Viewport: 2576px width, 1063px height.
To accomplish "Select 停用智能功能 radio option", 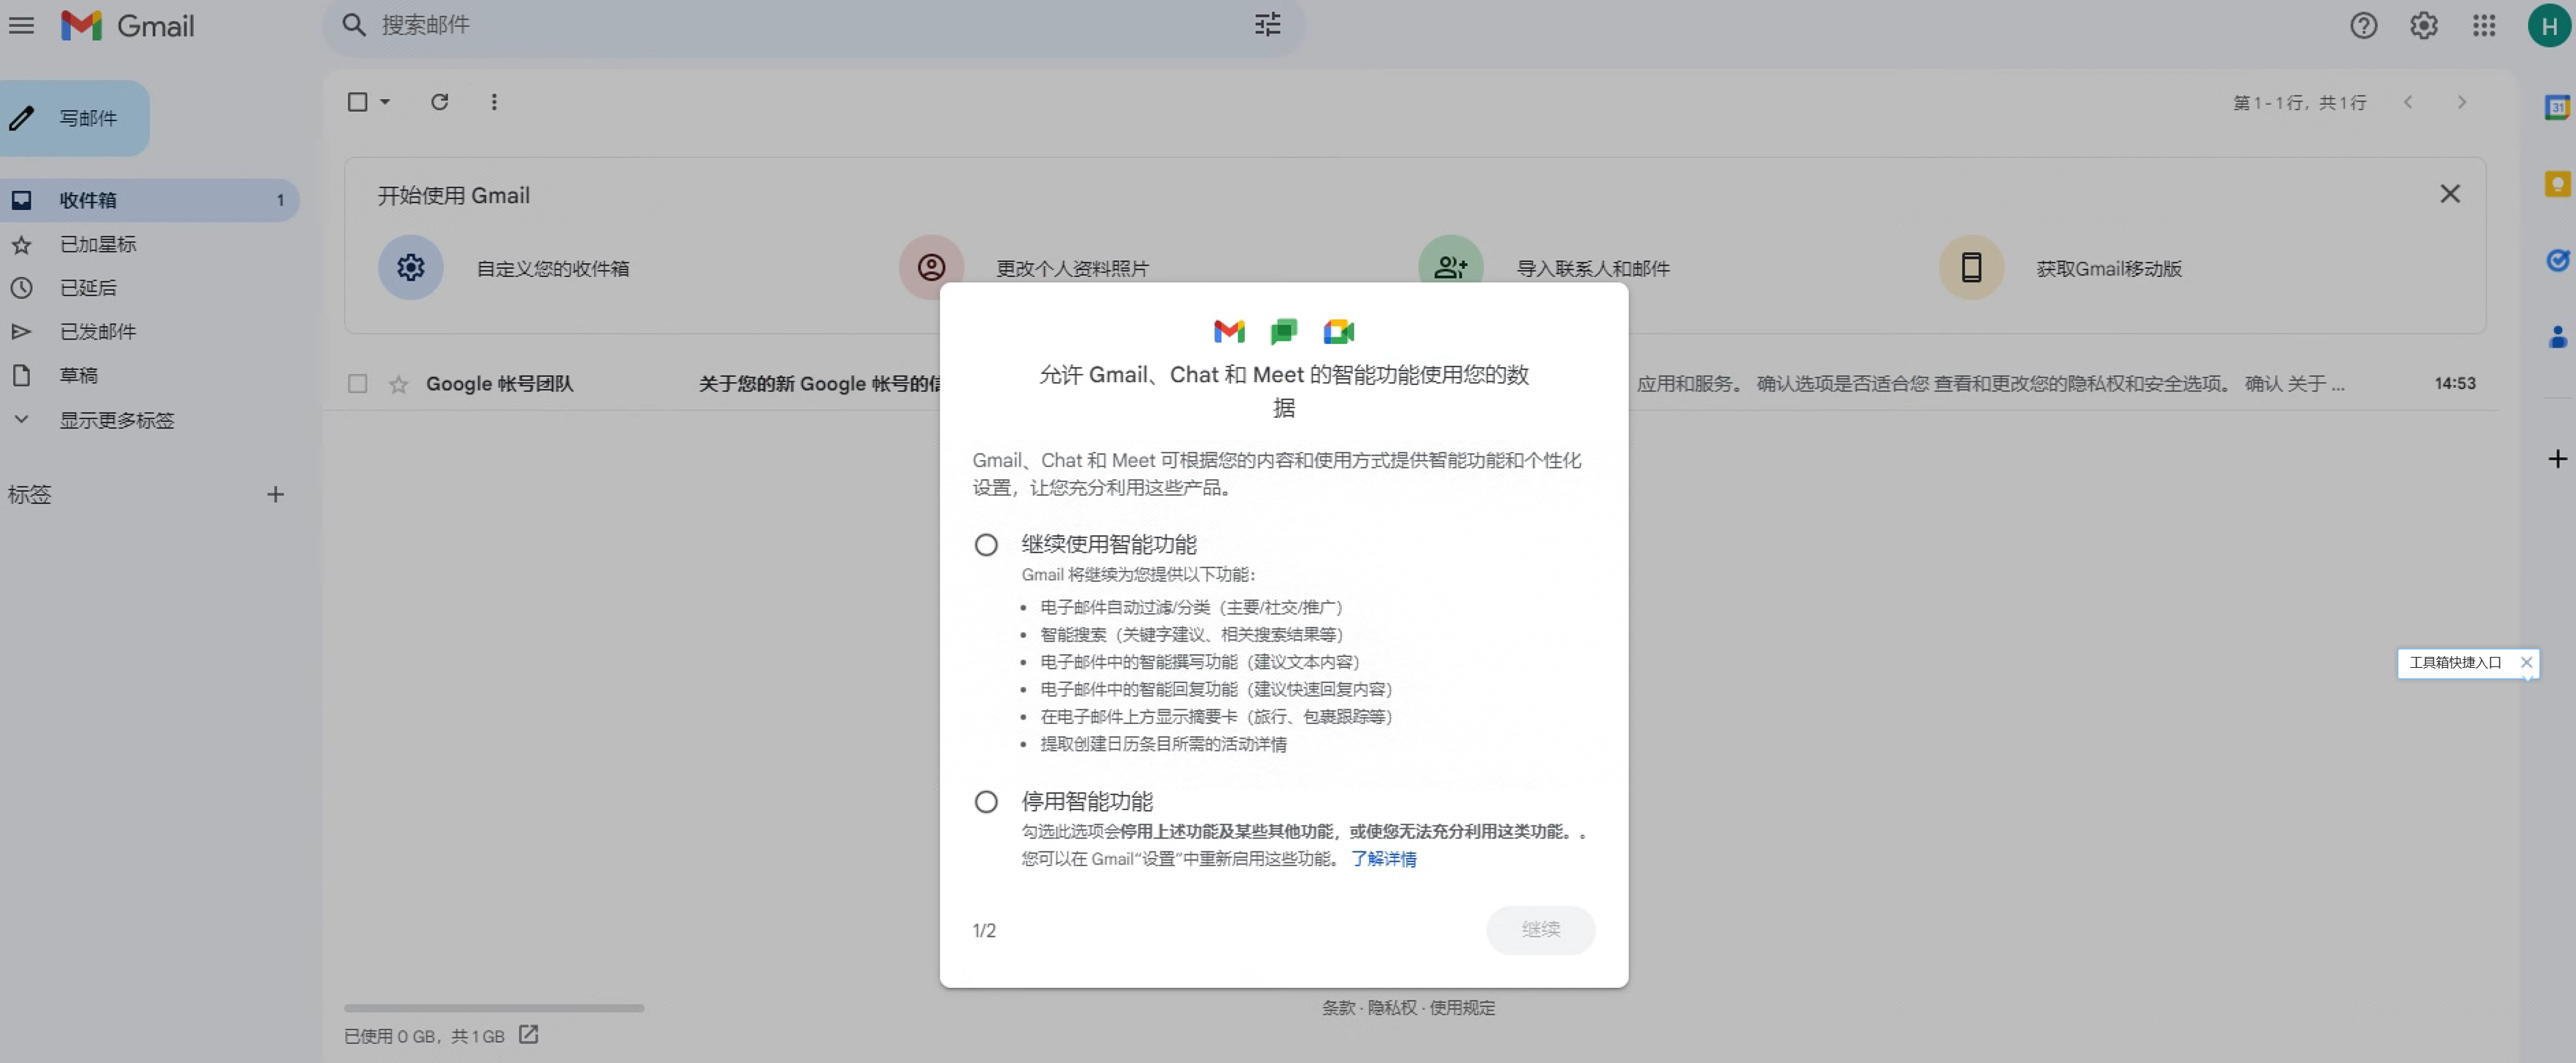I will 986,802.
